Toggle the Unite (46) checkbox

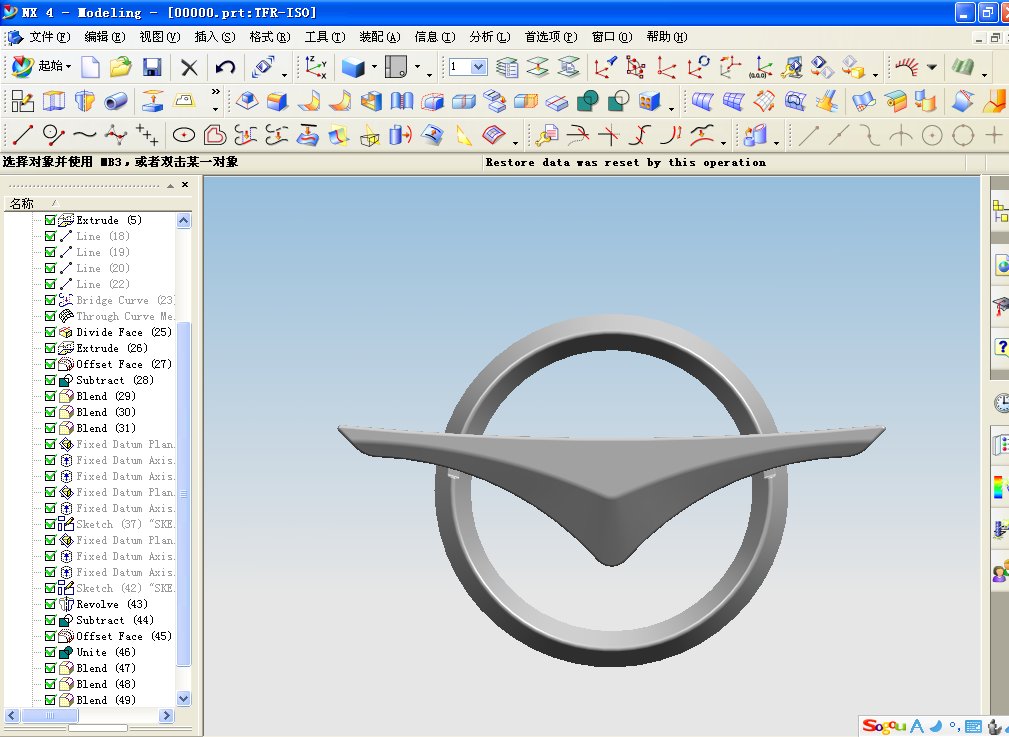click(x=50, y=652)
